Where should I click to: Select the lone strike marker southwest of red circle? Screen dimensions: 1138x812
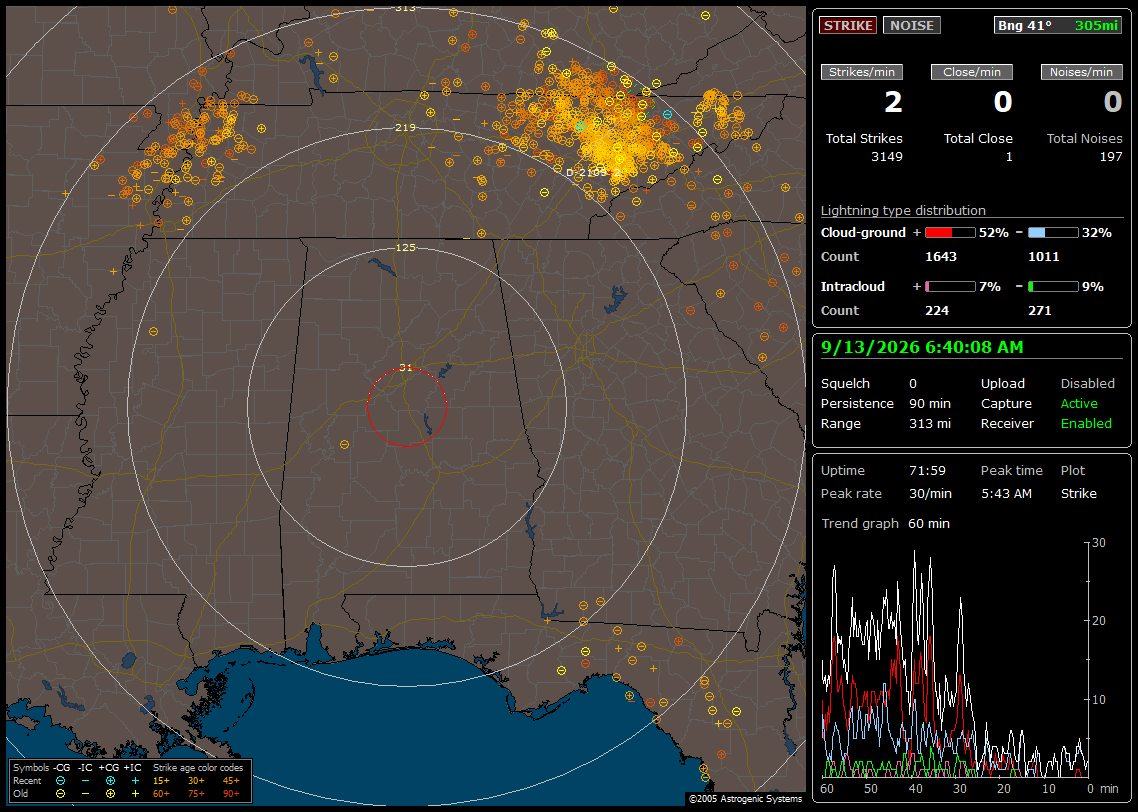point(345,444)
